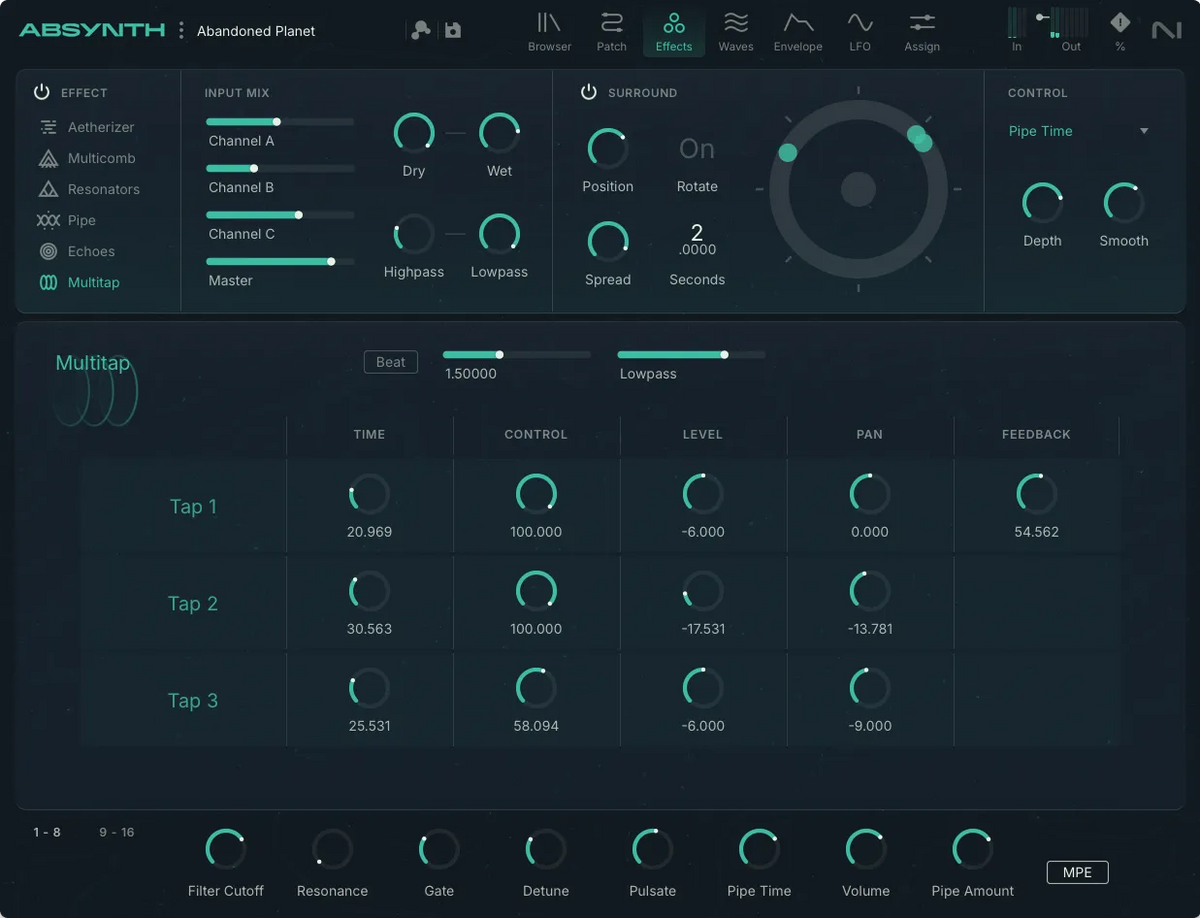Screen dimensions: 1200x918
Task: Click the MPE button
Action: pyautogui.click(x=1077, y=872)
